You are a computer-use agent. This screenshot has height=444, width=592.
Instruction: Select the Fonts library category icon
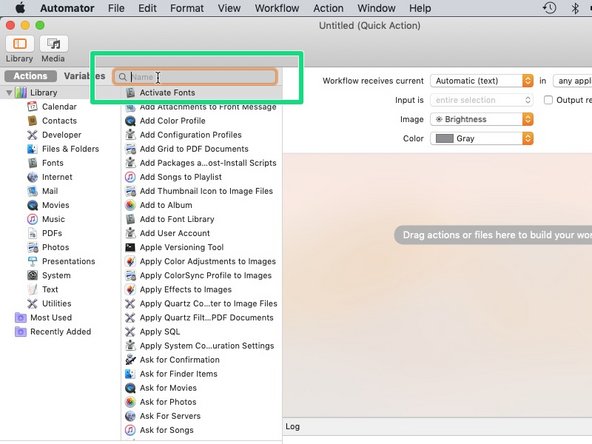pyautogui.click(x=32, y=163)
